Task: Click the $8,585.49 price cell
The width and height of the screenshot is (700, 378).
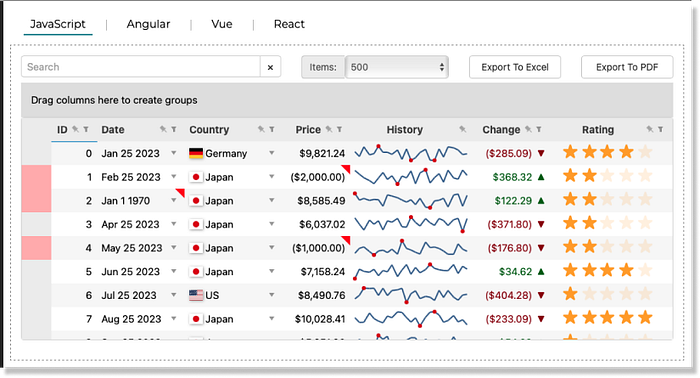Action: click(321, 201)
